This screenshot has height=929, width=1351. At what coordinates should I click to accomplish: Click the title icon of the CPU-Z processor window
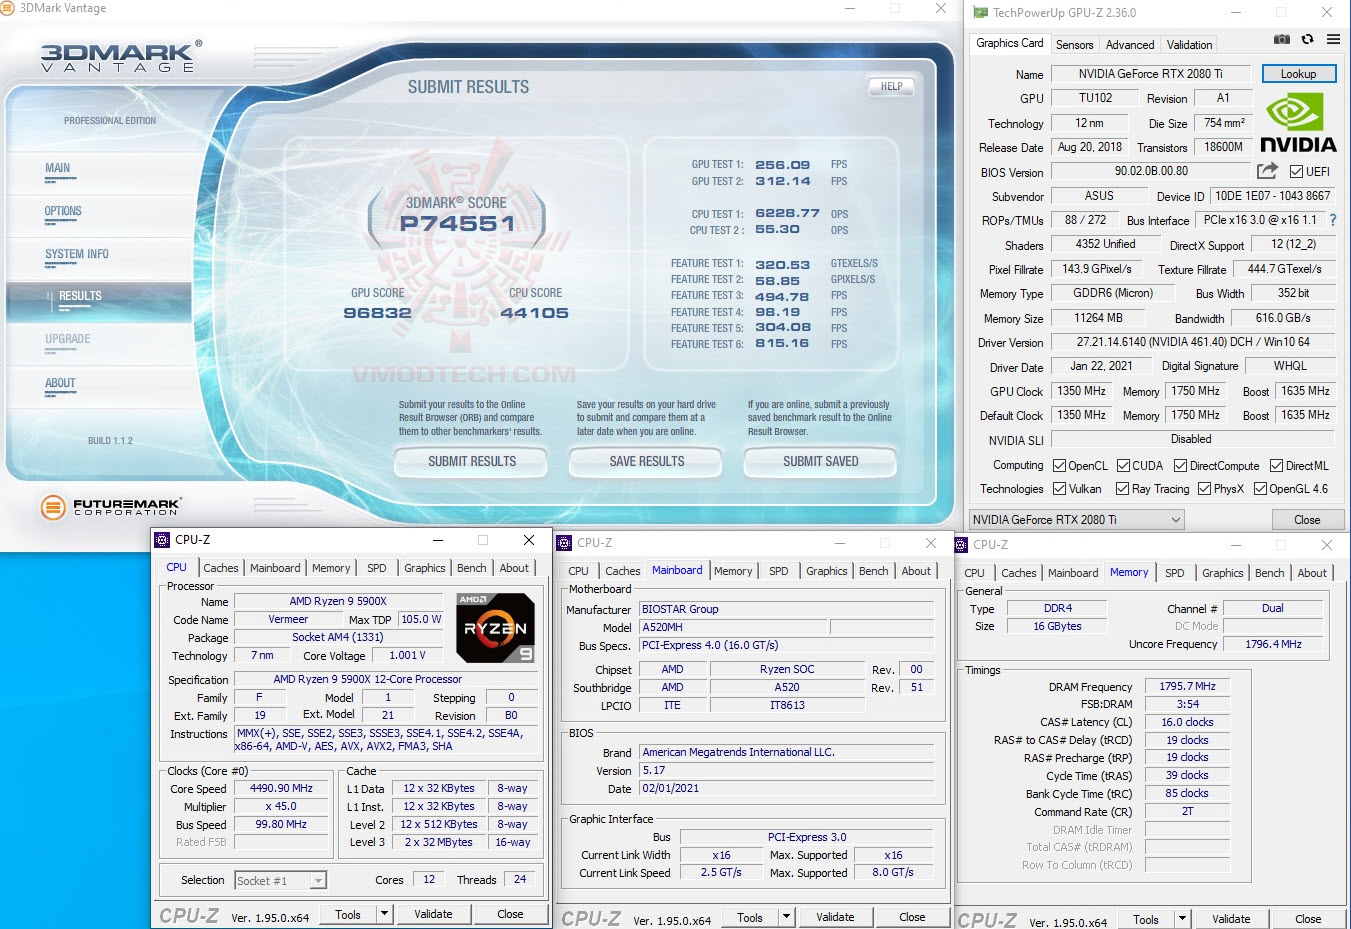pos(162,540)
